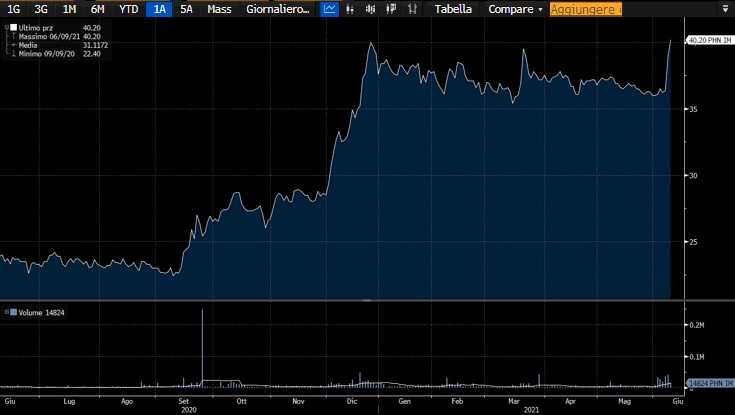The height and width of the screenshot is (415, 735).
Task: Click the Ultimo prz 40.20 value
Action: point(91,28)
